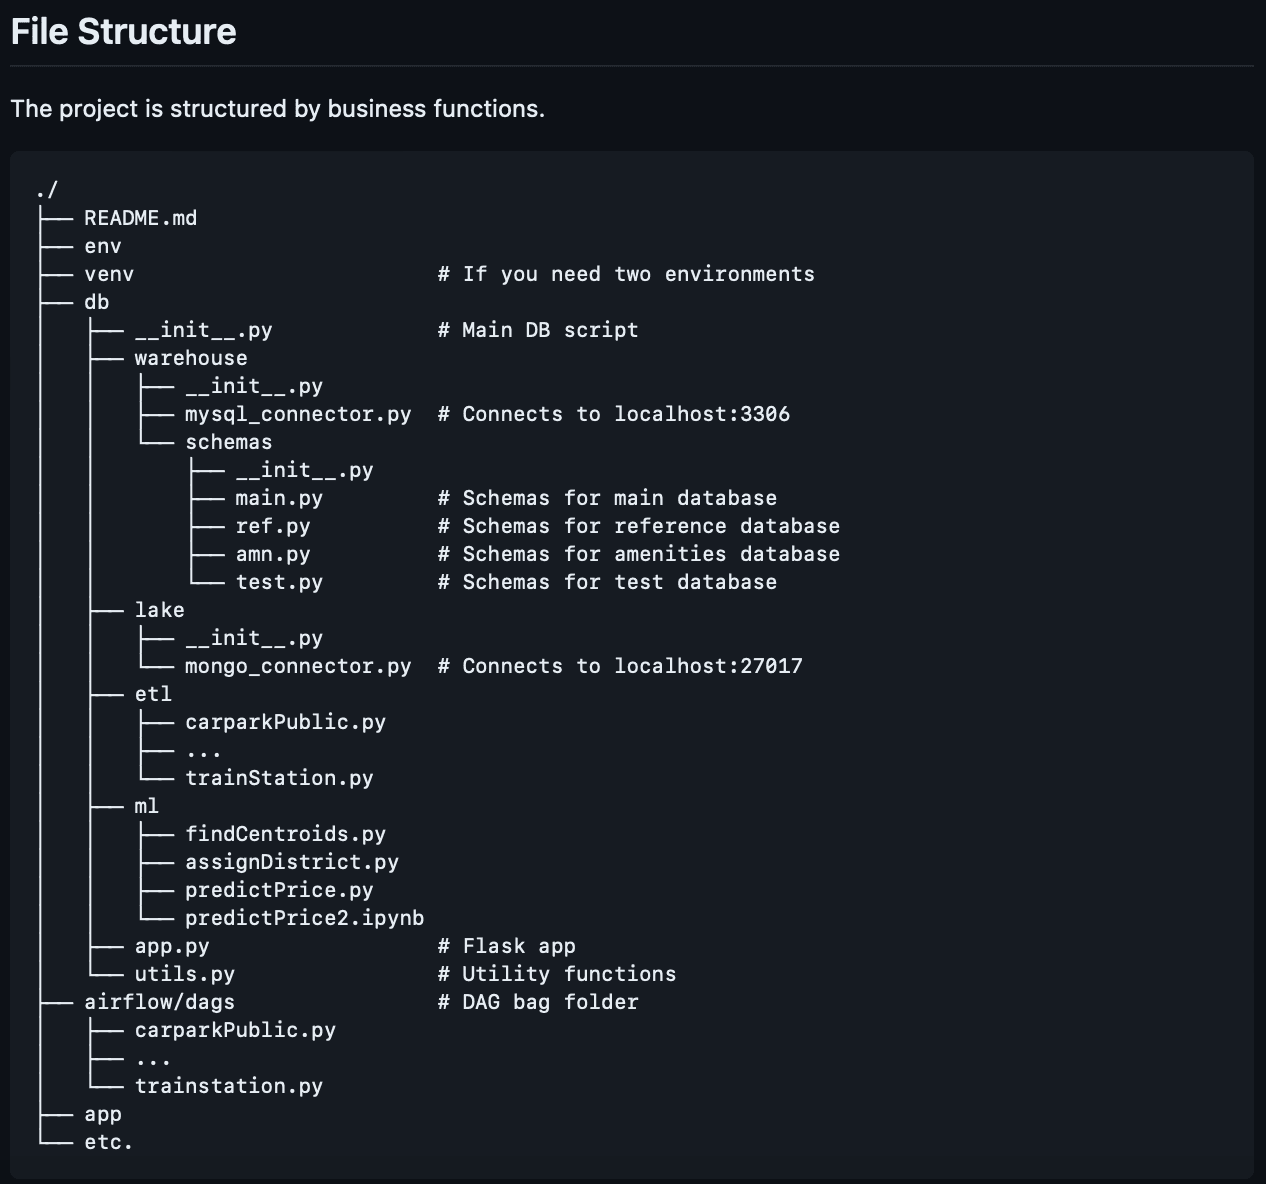
Task: Click the ref.py file entry
Action: point(273,525)
